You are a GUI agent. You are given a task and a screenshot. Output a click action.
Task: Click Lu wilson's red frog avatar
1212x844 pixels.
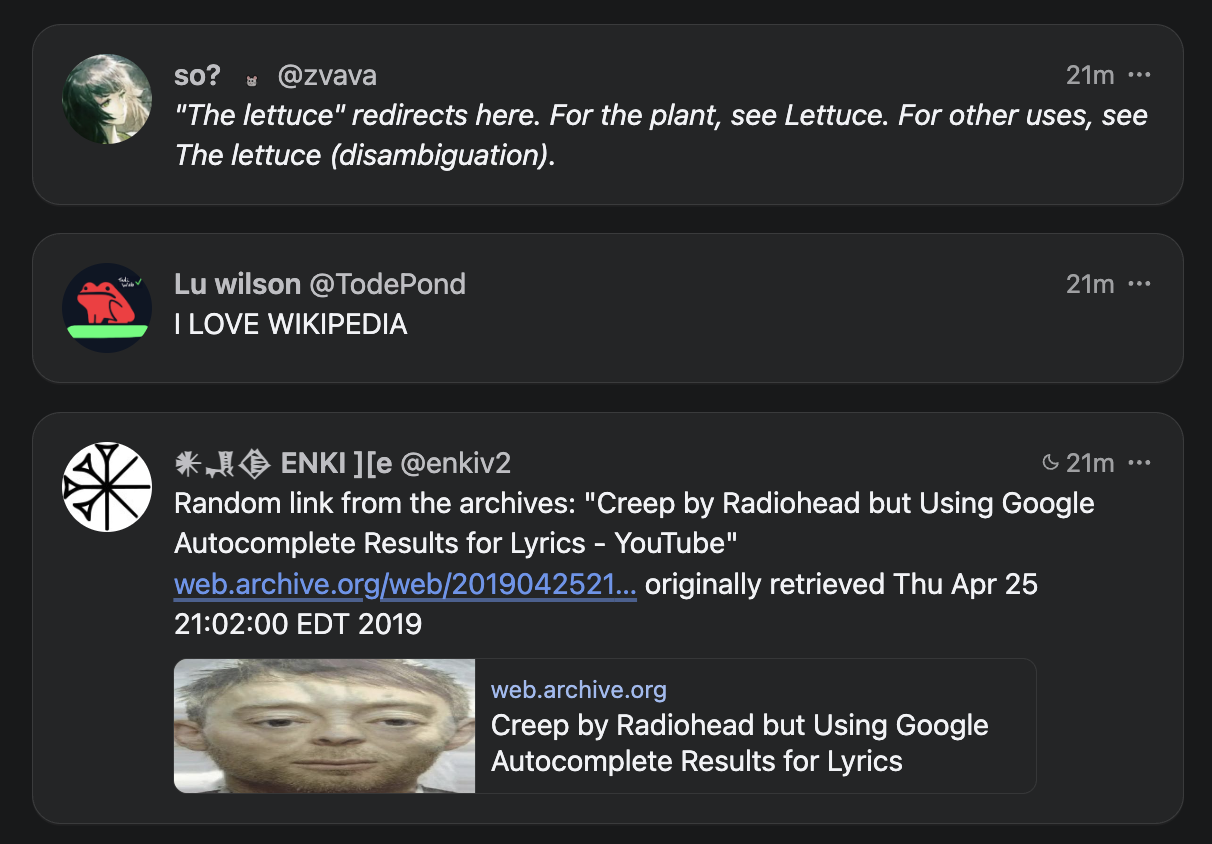click(x=107, y=308)
